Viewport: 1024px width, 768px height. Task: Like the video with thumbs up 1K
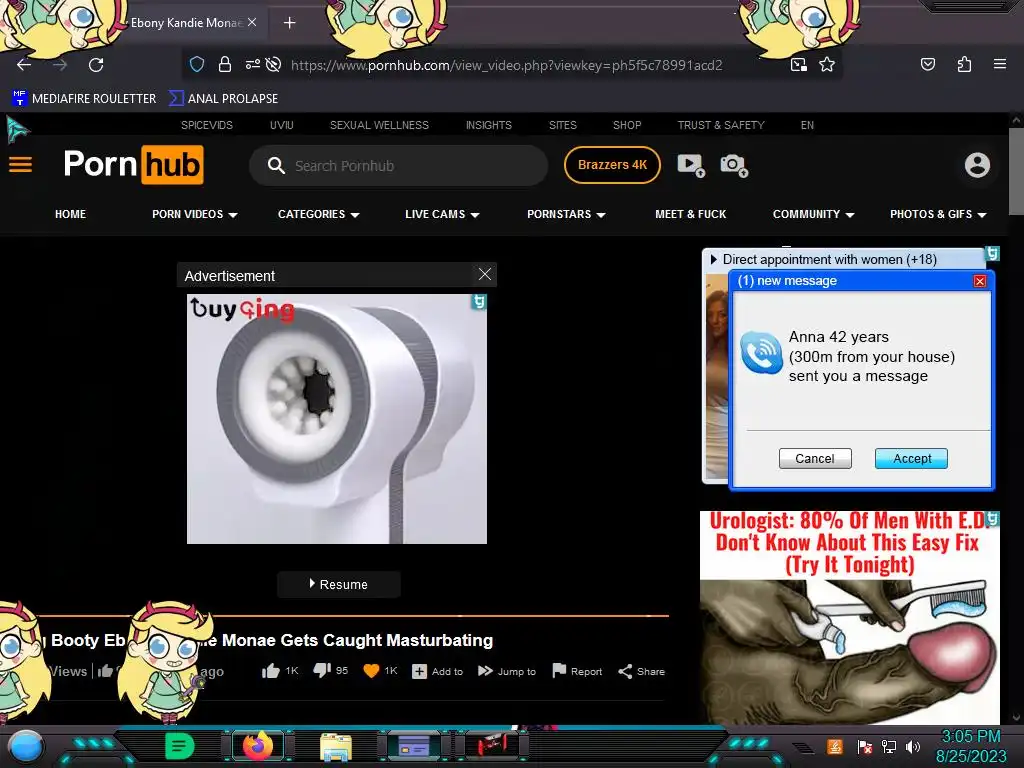click(280, 671)
